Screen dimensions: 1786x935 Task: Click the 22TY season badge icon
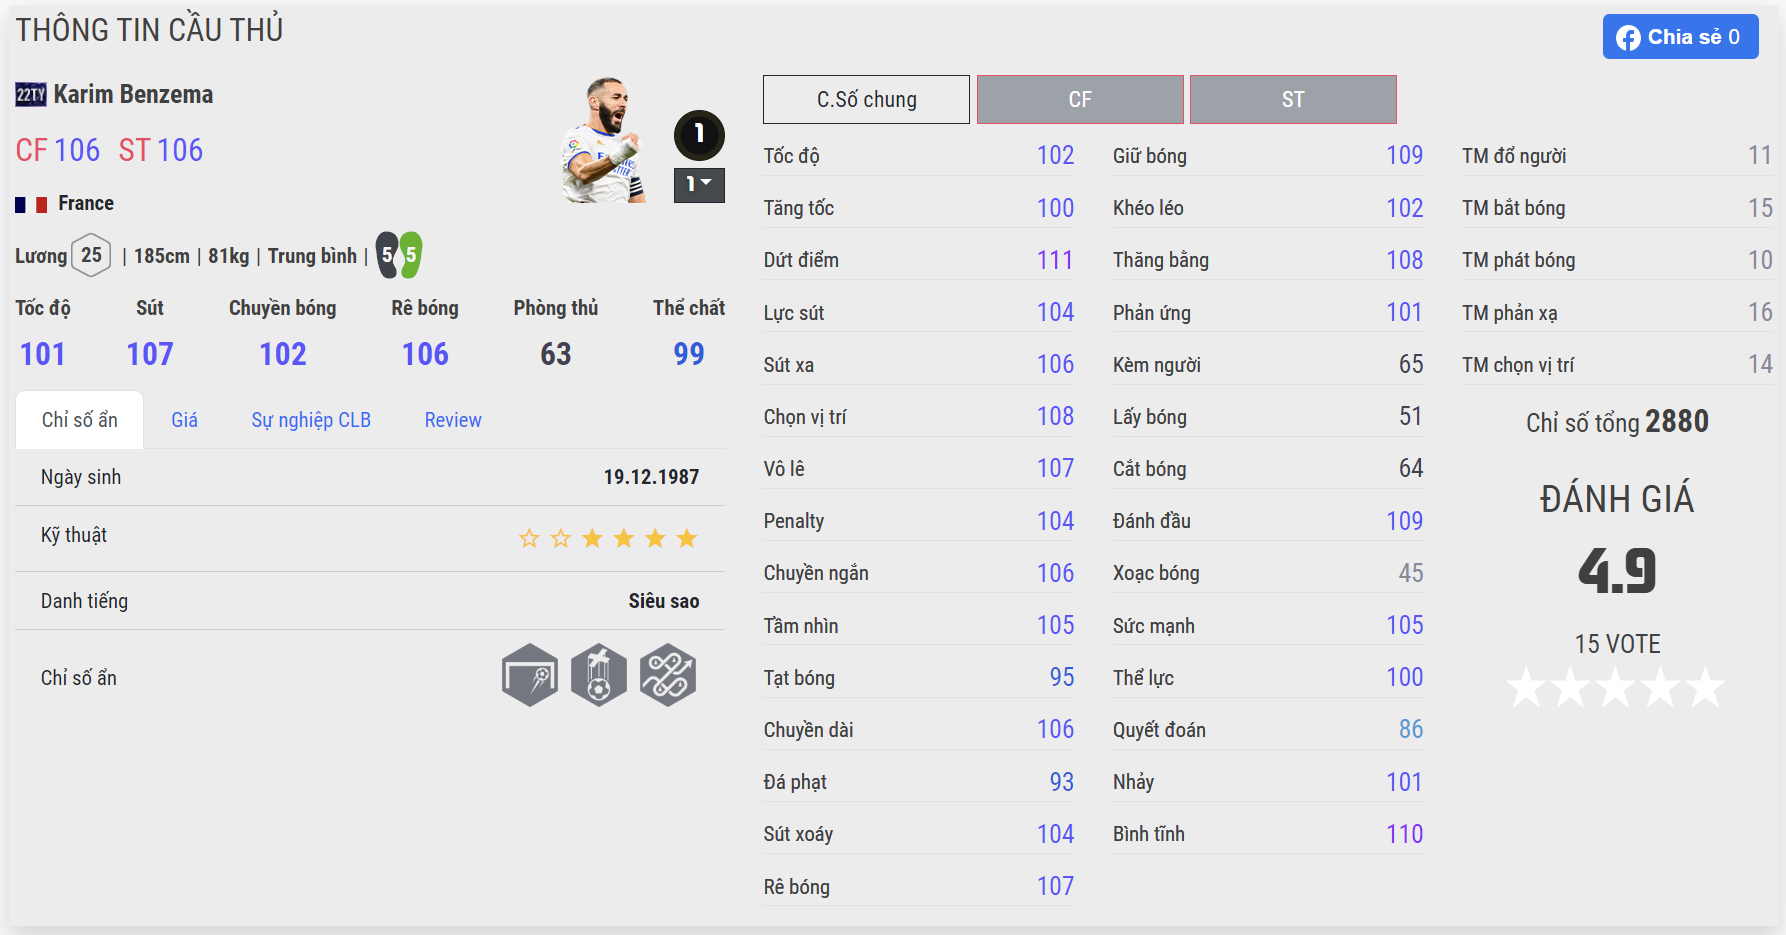[31, 95]
